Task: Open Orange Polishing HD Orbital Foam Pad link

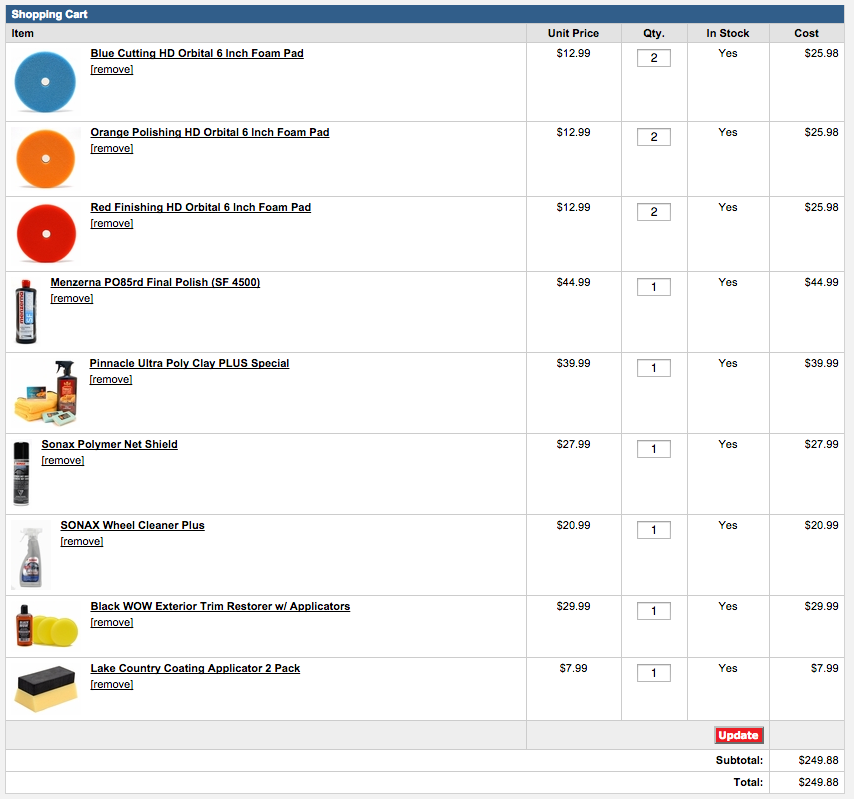Action: coord(210,132)
